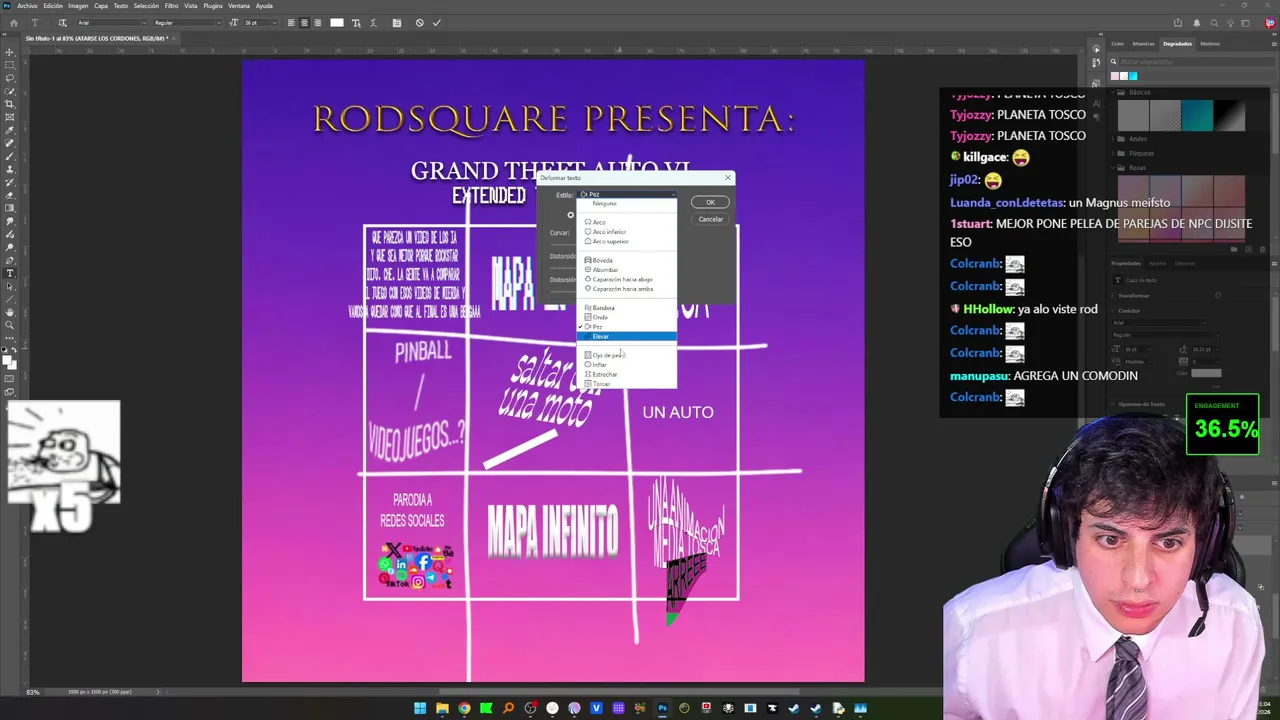The height and width of the screenshot is (720, 1280).
Task: Select the Elevar warp style
Action: [x=627, y=336]
